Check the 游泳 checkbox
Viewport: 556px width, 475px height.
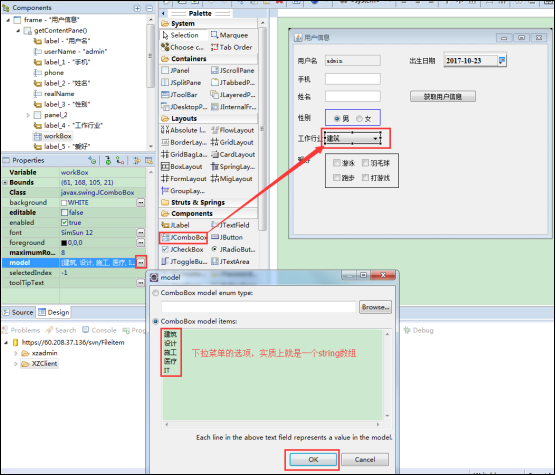[337, 163]
